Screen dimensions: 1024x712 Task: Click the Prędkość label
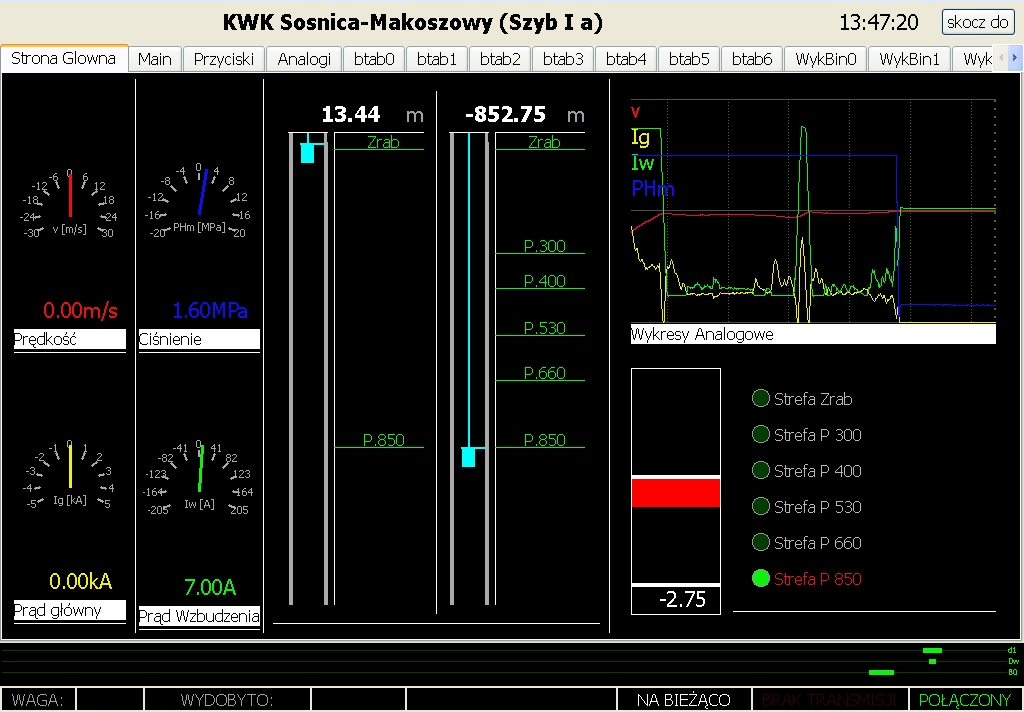tap(69, 339)
